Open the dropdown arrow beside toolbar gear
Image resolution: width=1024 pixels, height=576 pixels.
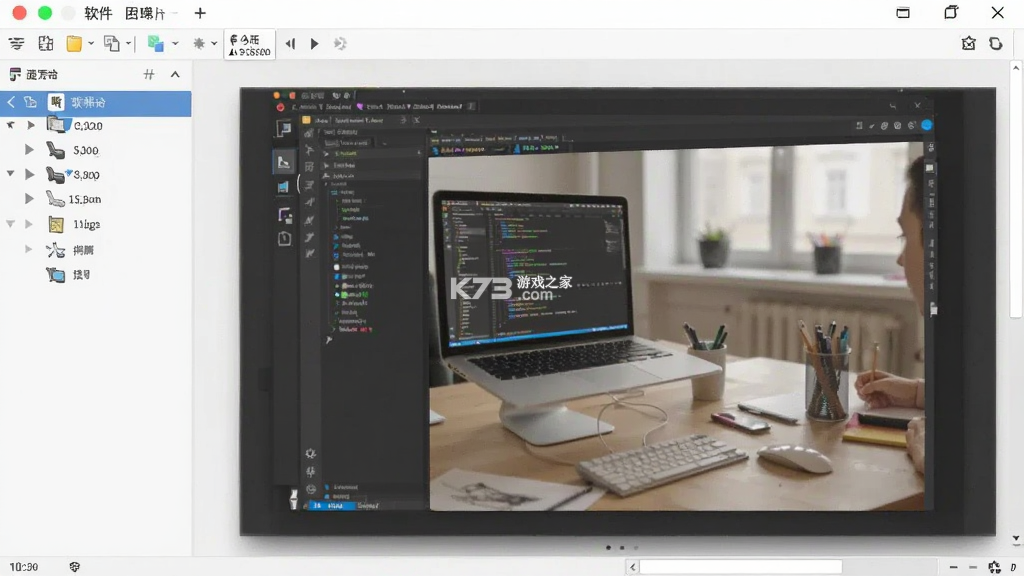point(214,44)
